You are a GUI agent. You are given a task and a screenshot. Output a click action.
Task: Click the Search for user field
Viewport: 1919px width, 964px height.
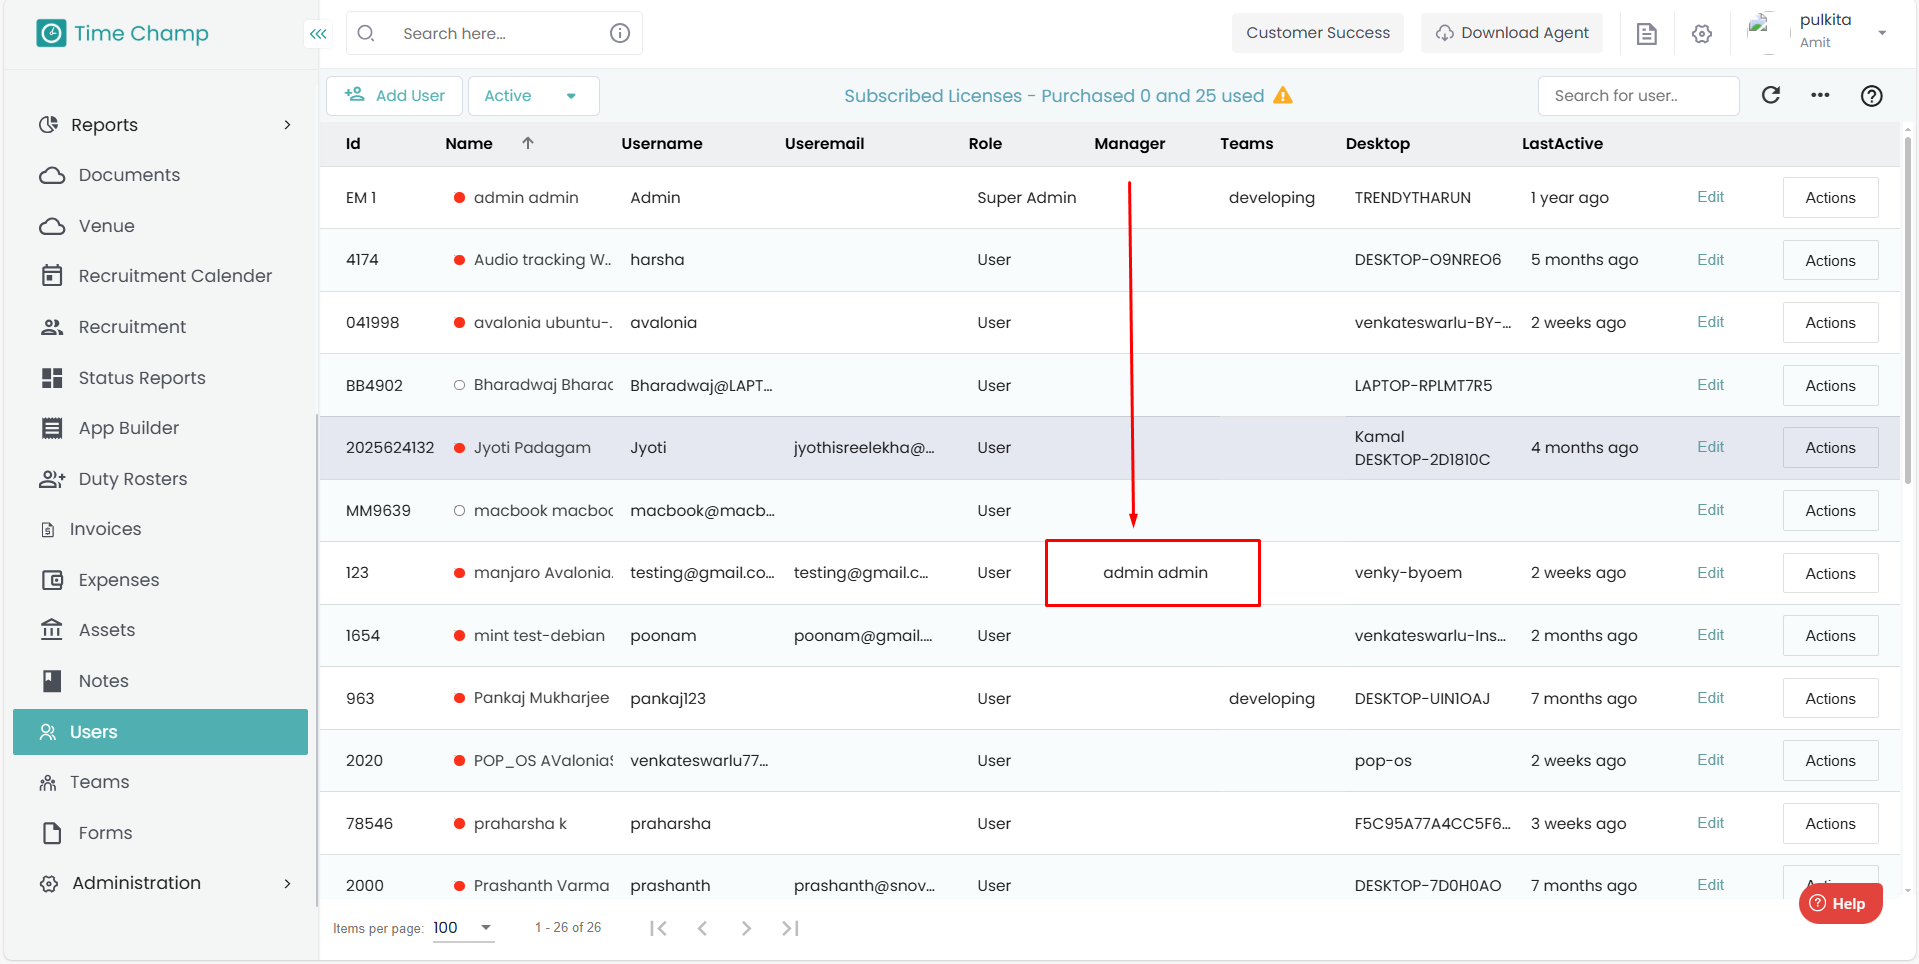tap(1637, 96)
